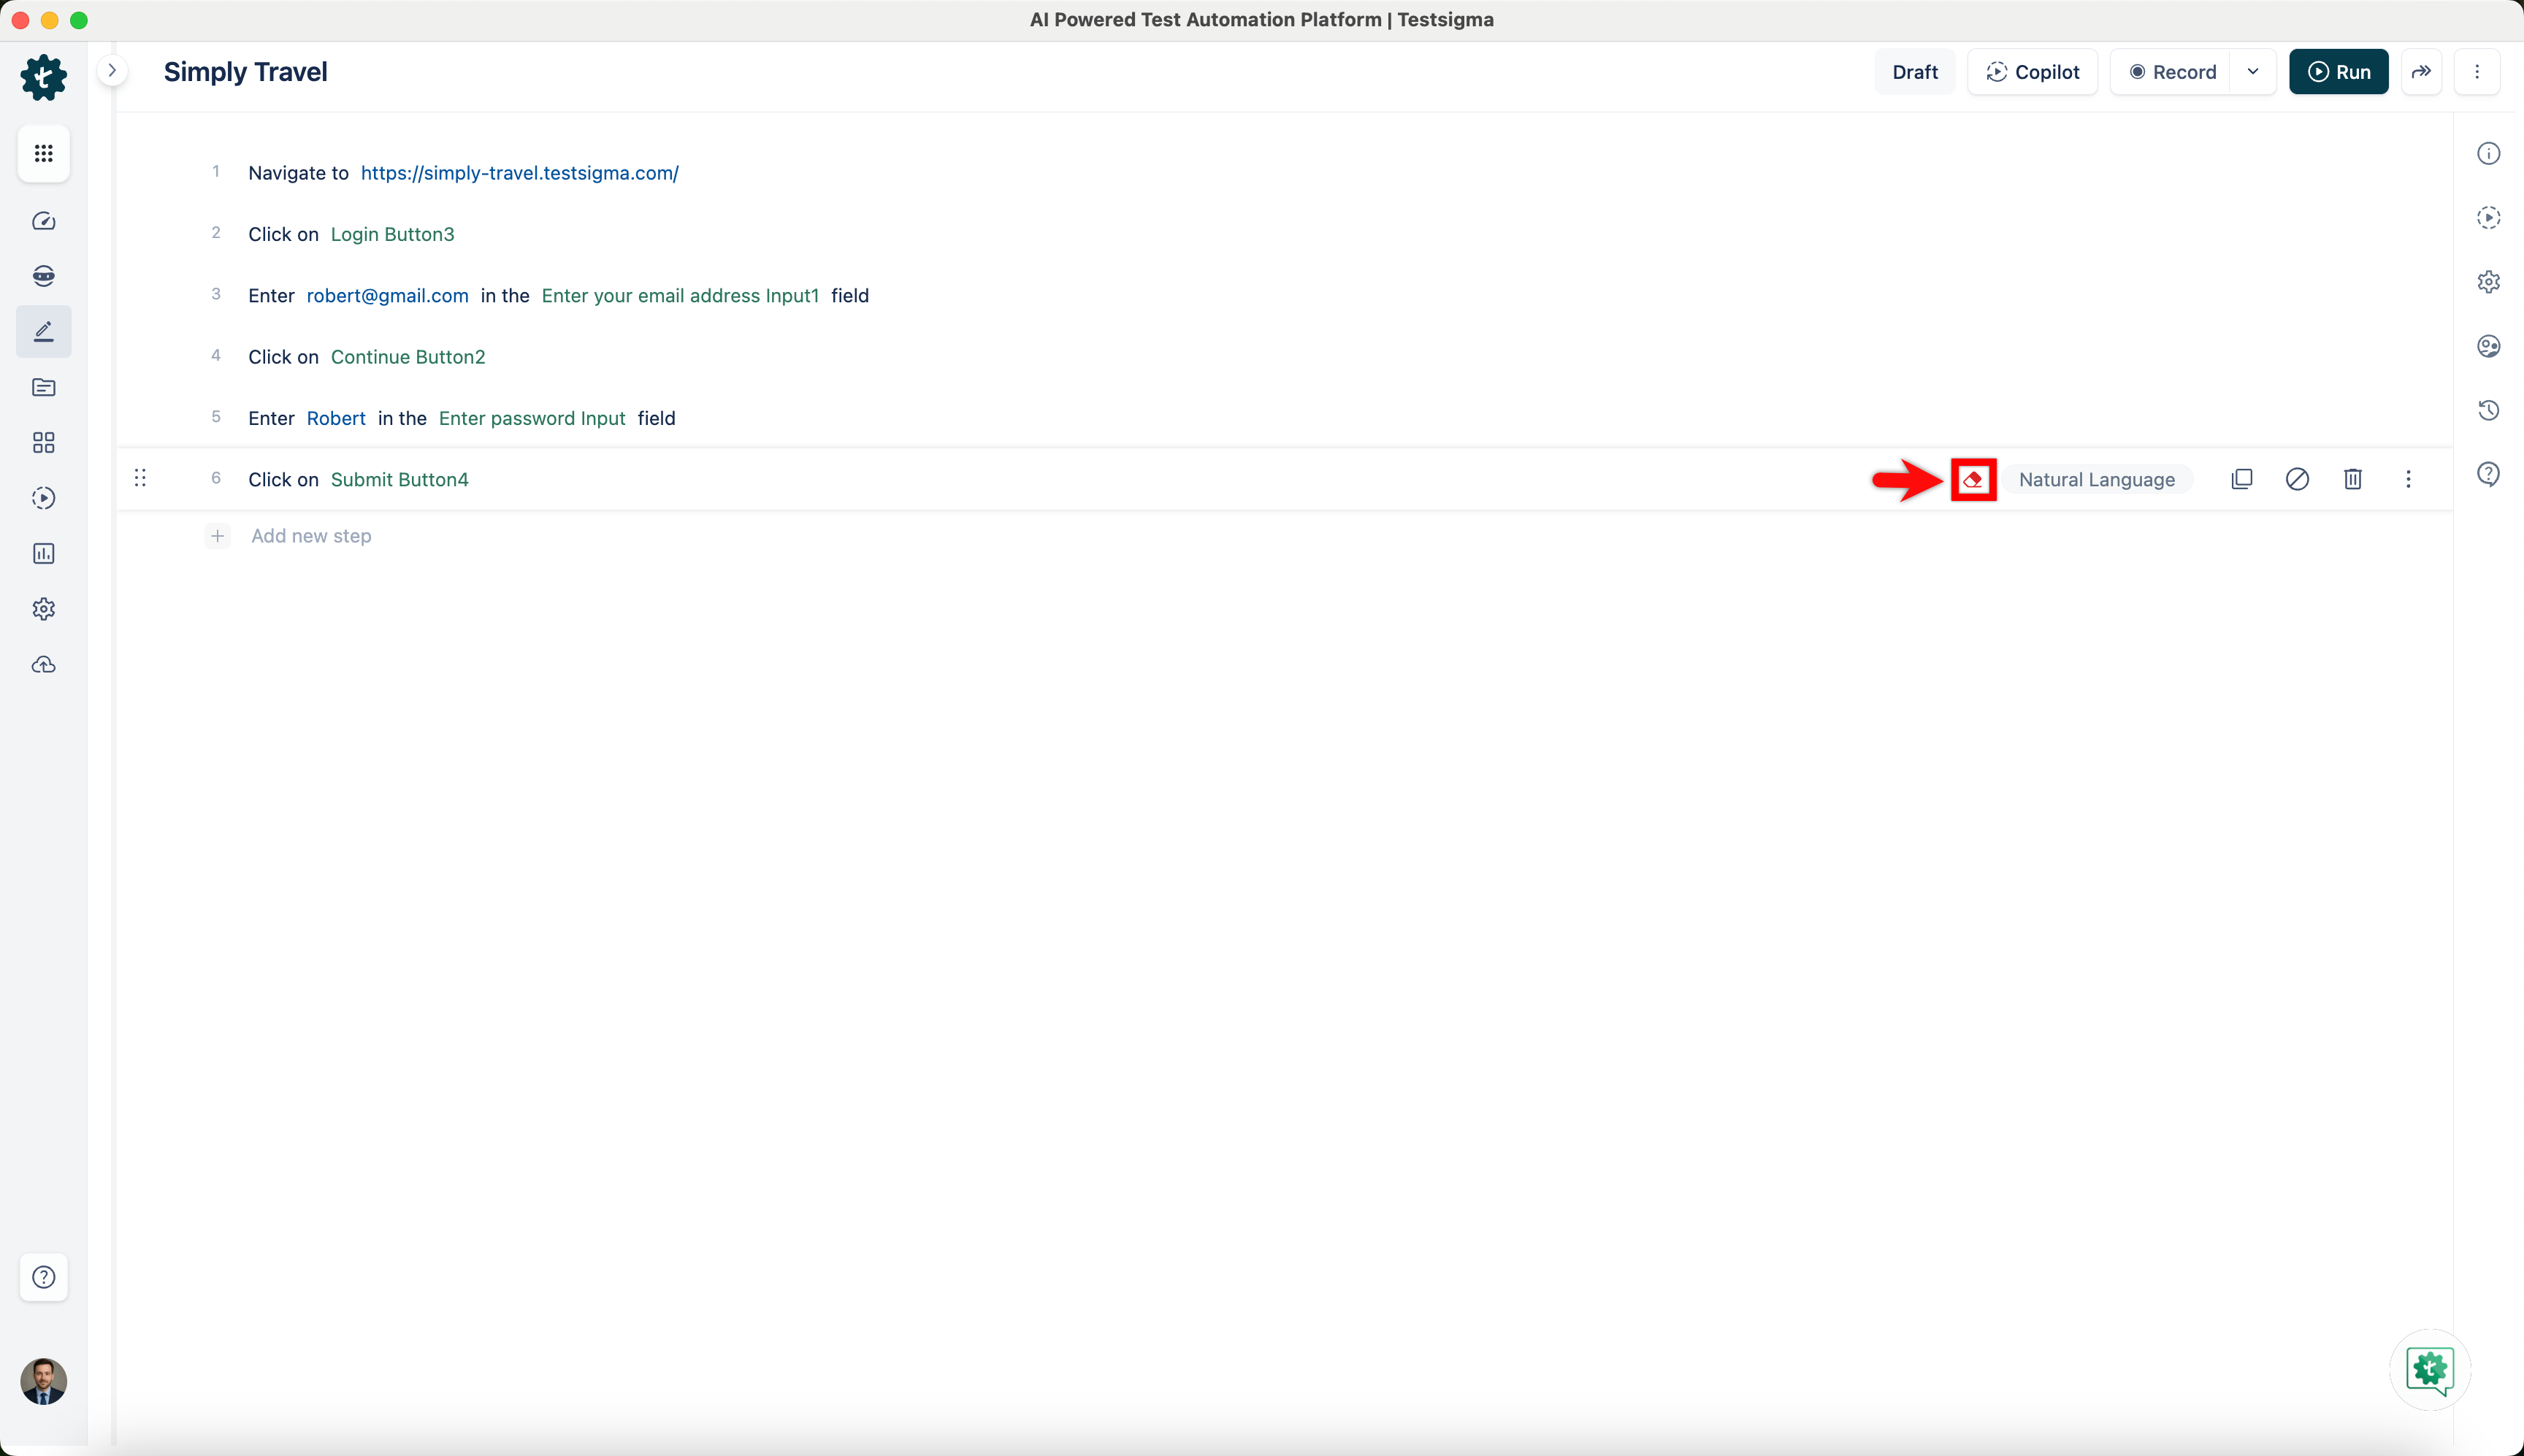This screenshot has width=2524, height=1456.
Task: Click the simply-travel.testsigma.com URL link
Action: click(x=519, y=173)
